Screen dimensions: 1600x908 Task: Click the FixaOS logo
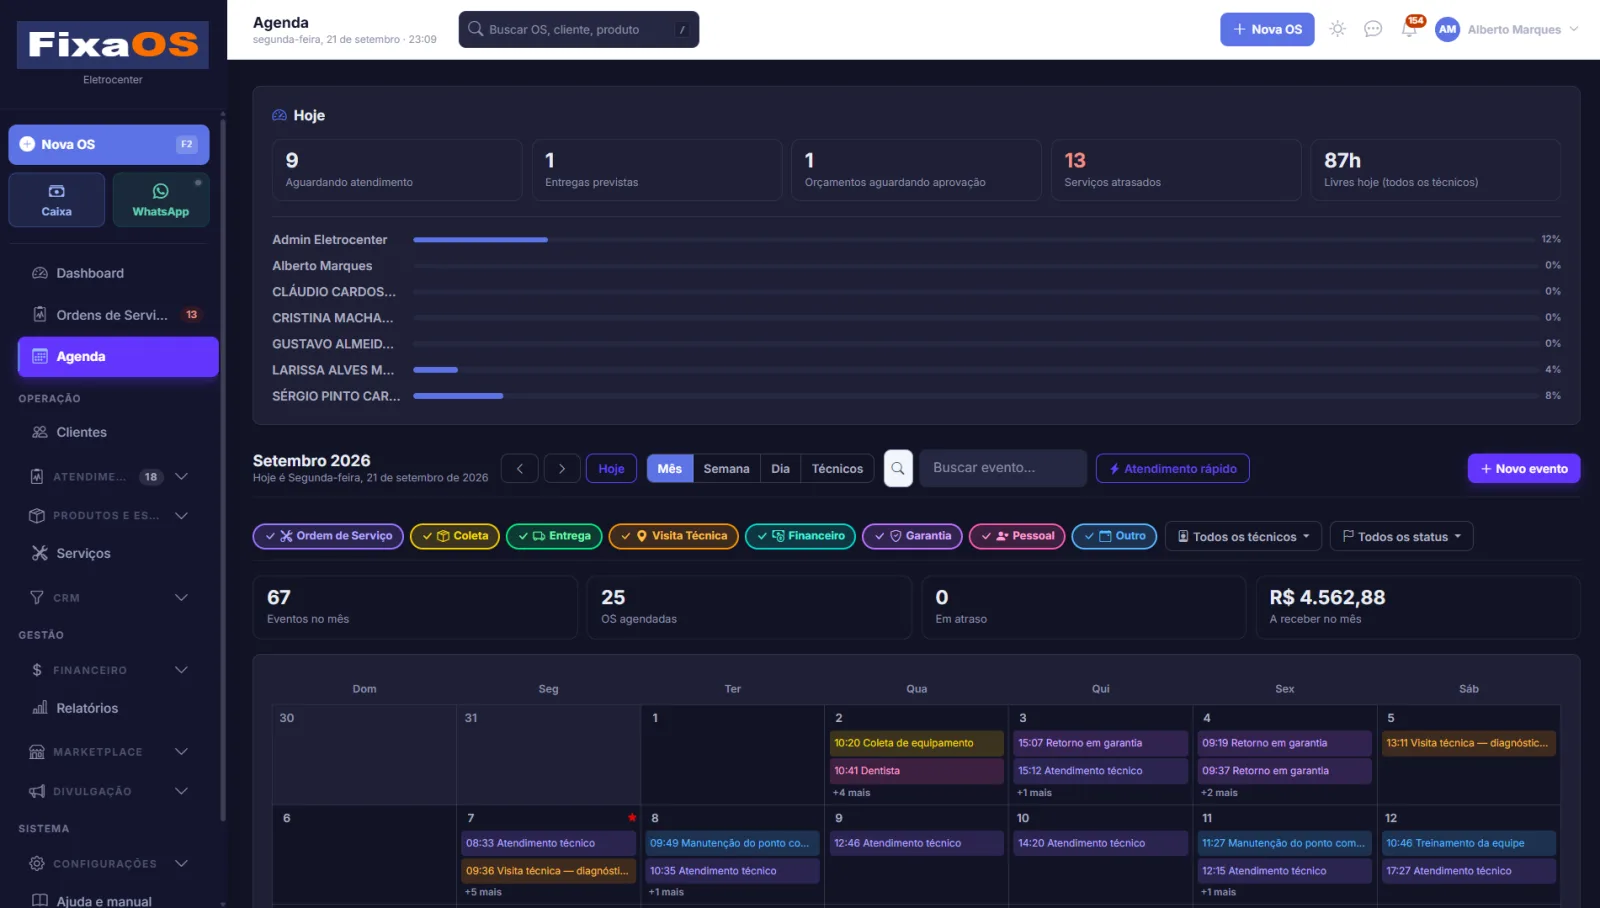(113, 45)
